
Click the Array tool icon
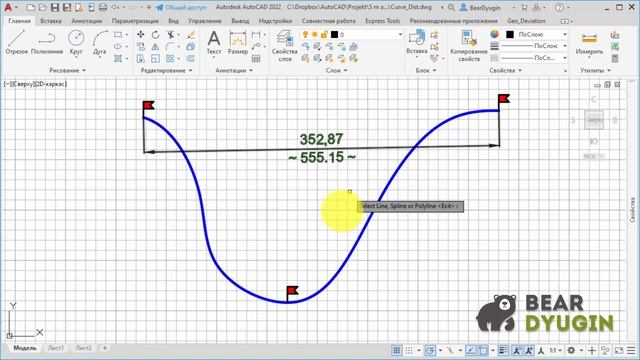[171, 59]
